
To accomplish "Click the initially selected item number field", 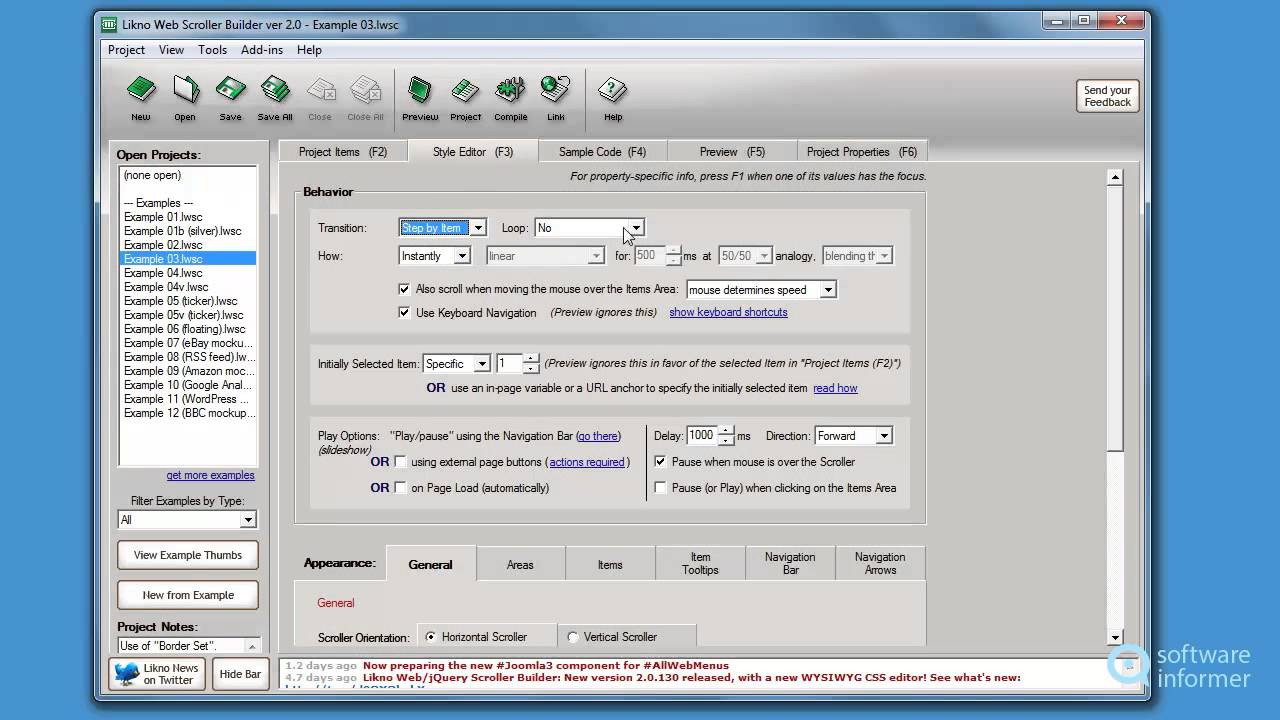I will pos(509,364).
